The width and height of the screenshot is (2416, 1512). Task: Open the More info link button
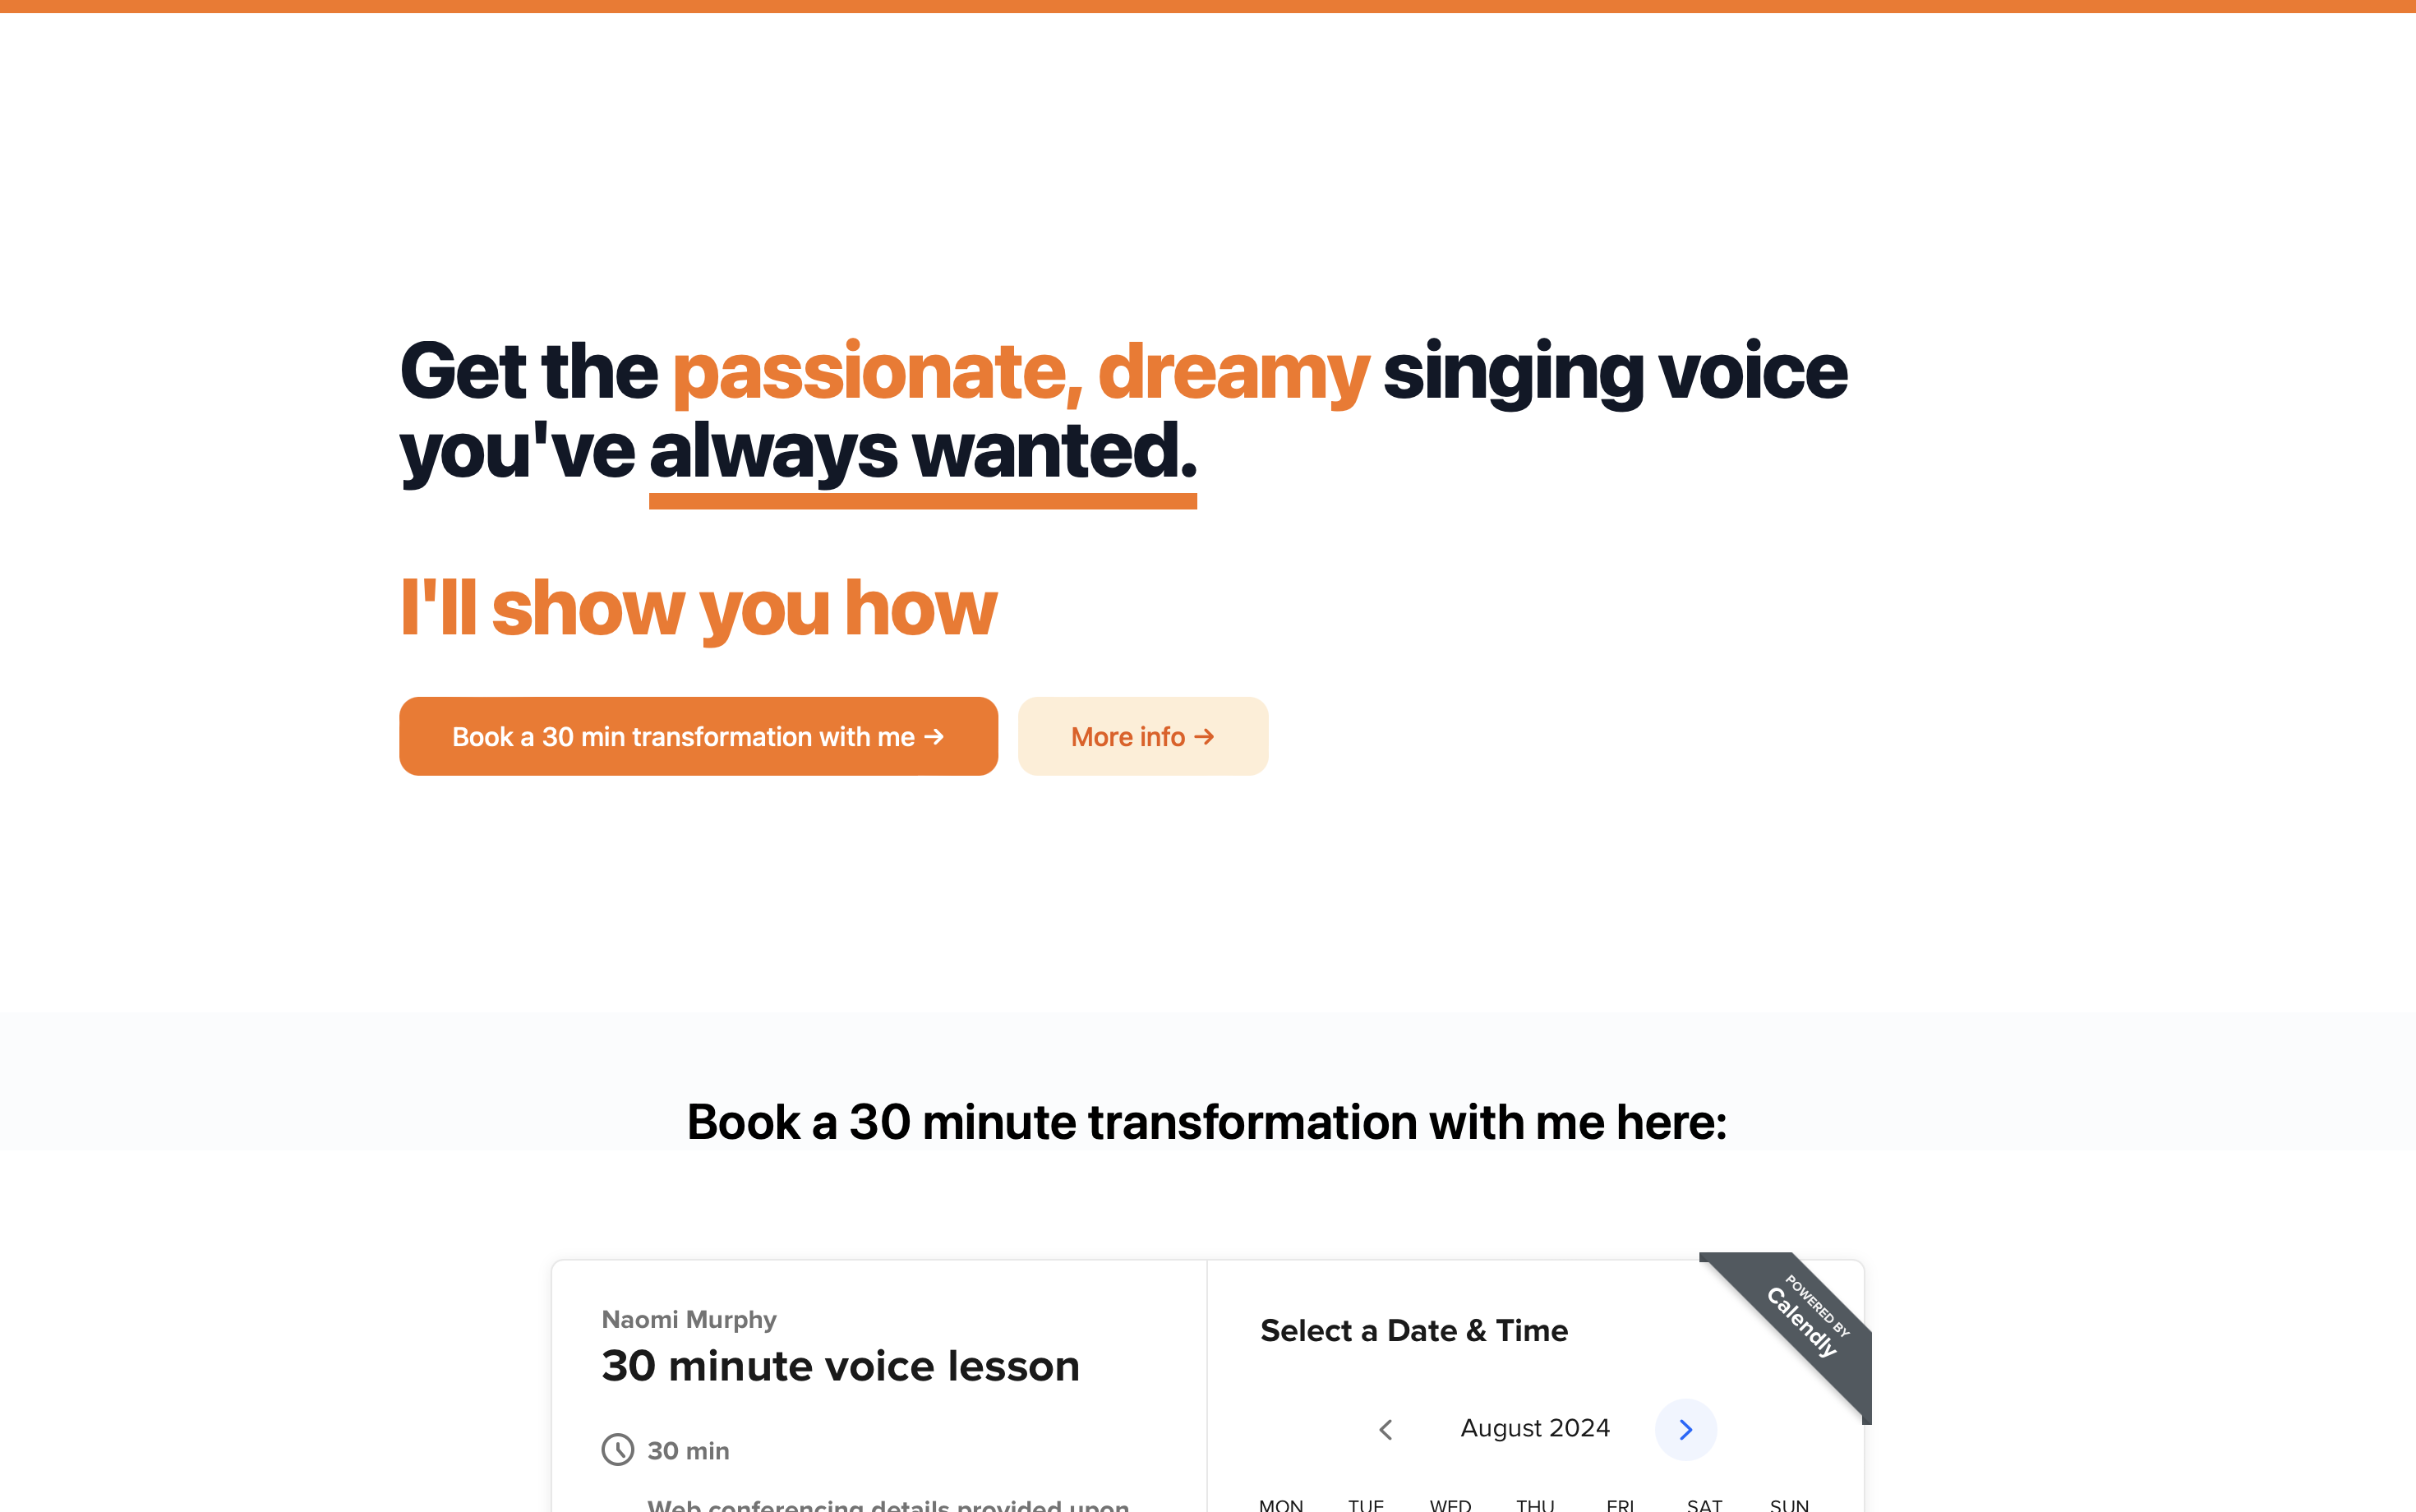pos(1142,737)
